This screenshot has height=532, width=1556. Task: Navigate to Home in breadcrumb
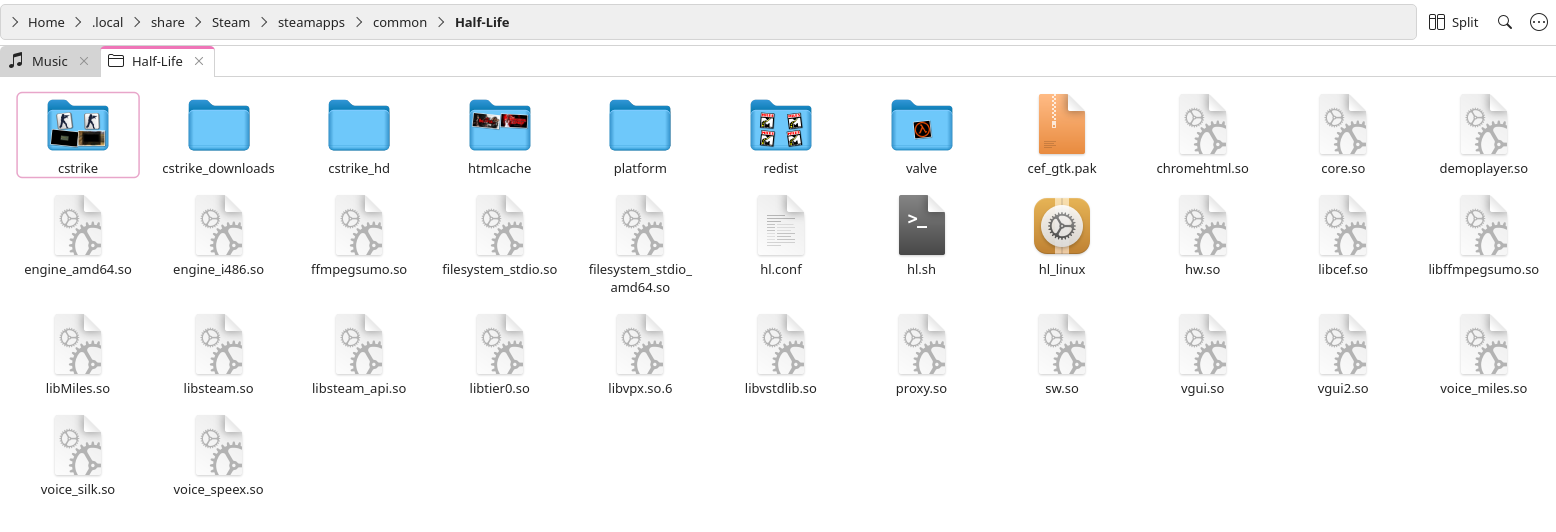click(x=46, y=22)
